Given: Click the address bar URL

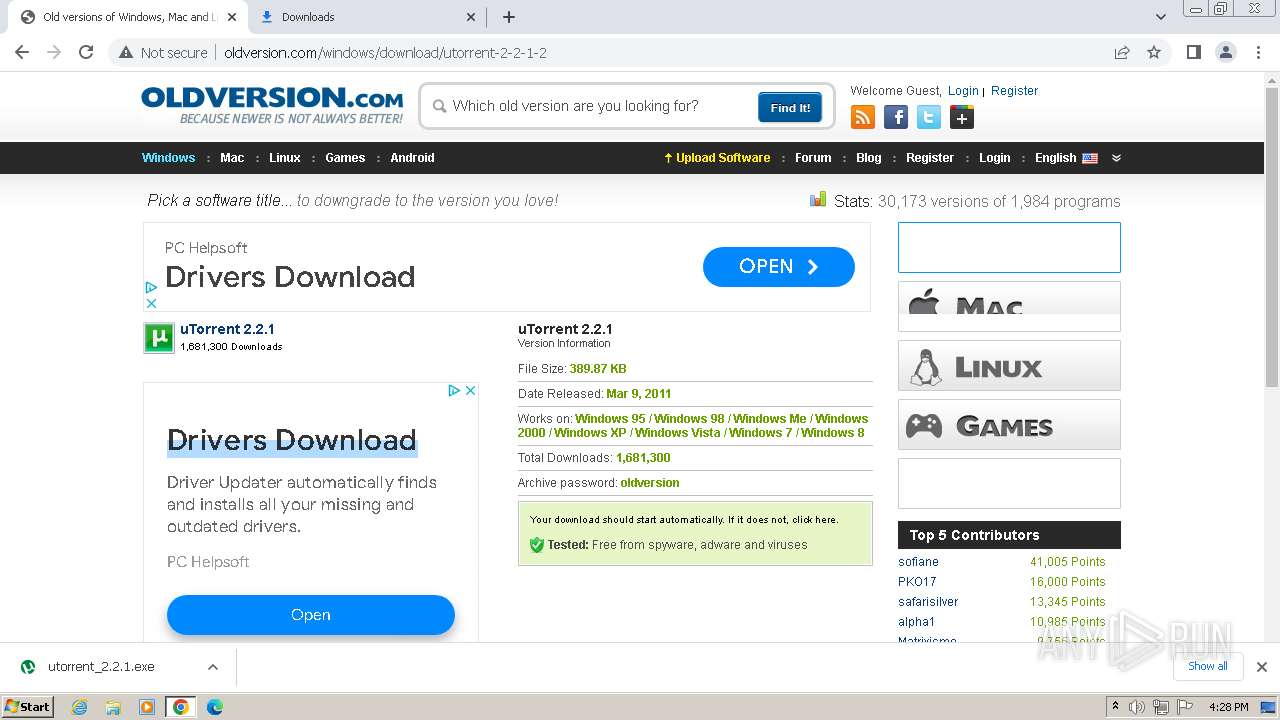Looking at the screenshot, I should pos(385,53).
